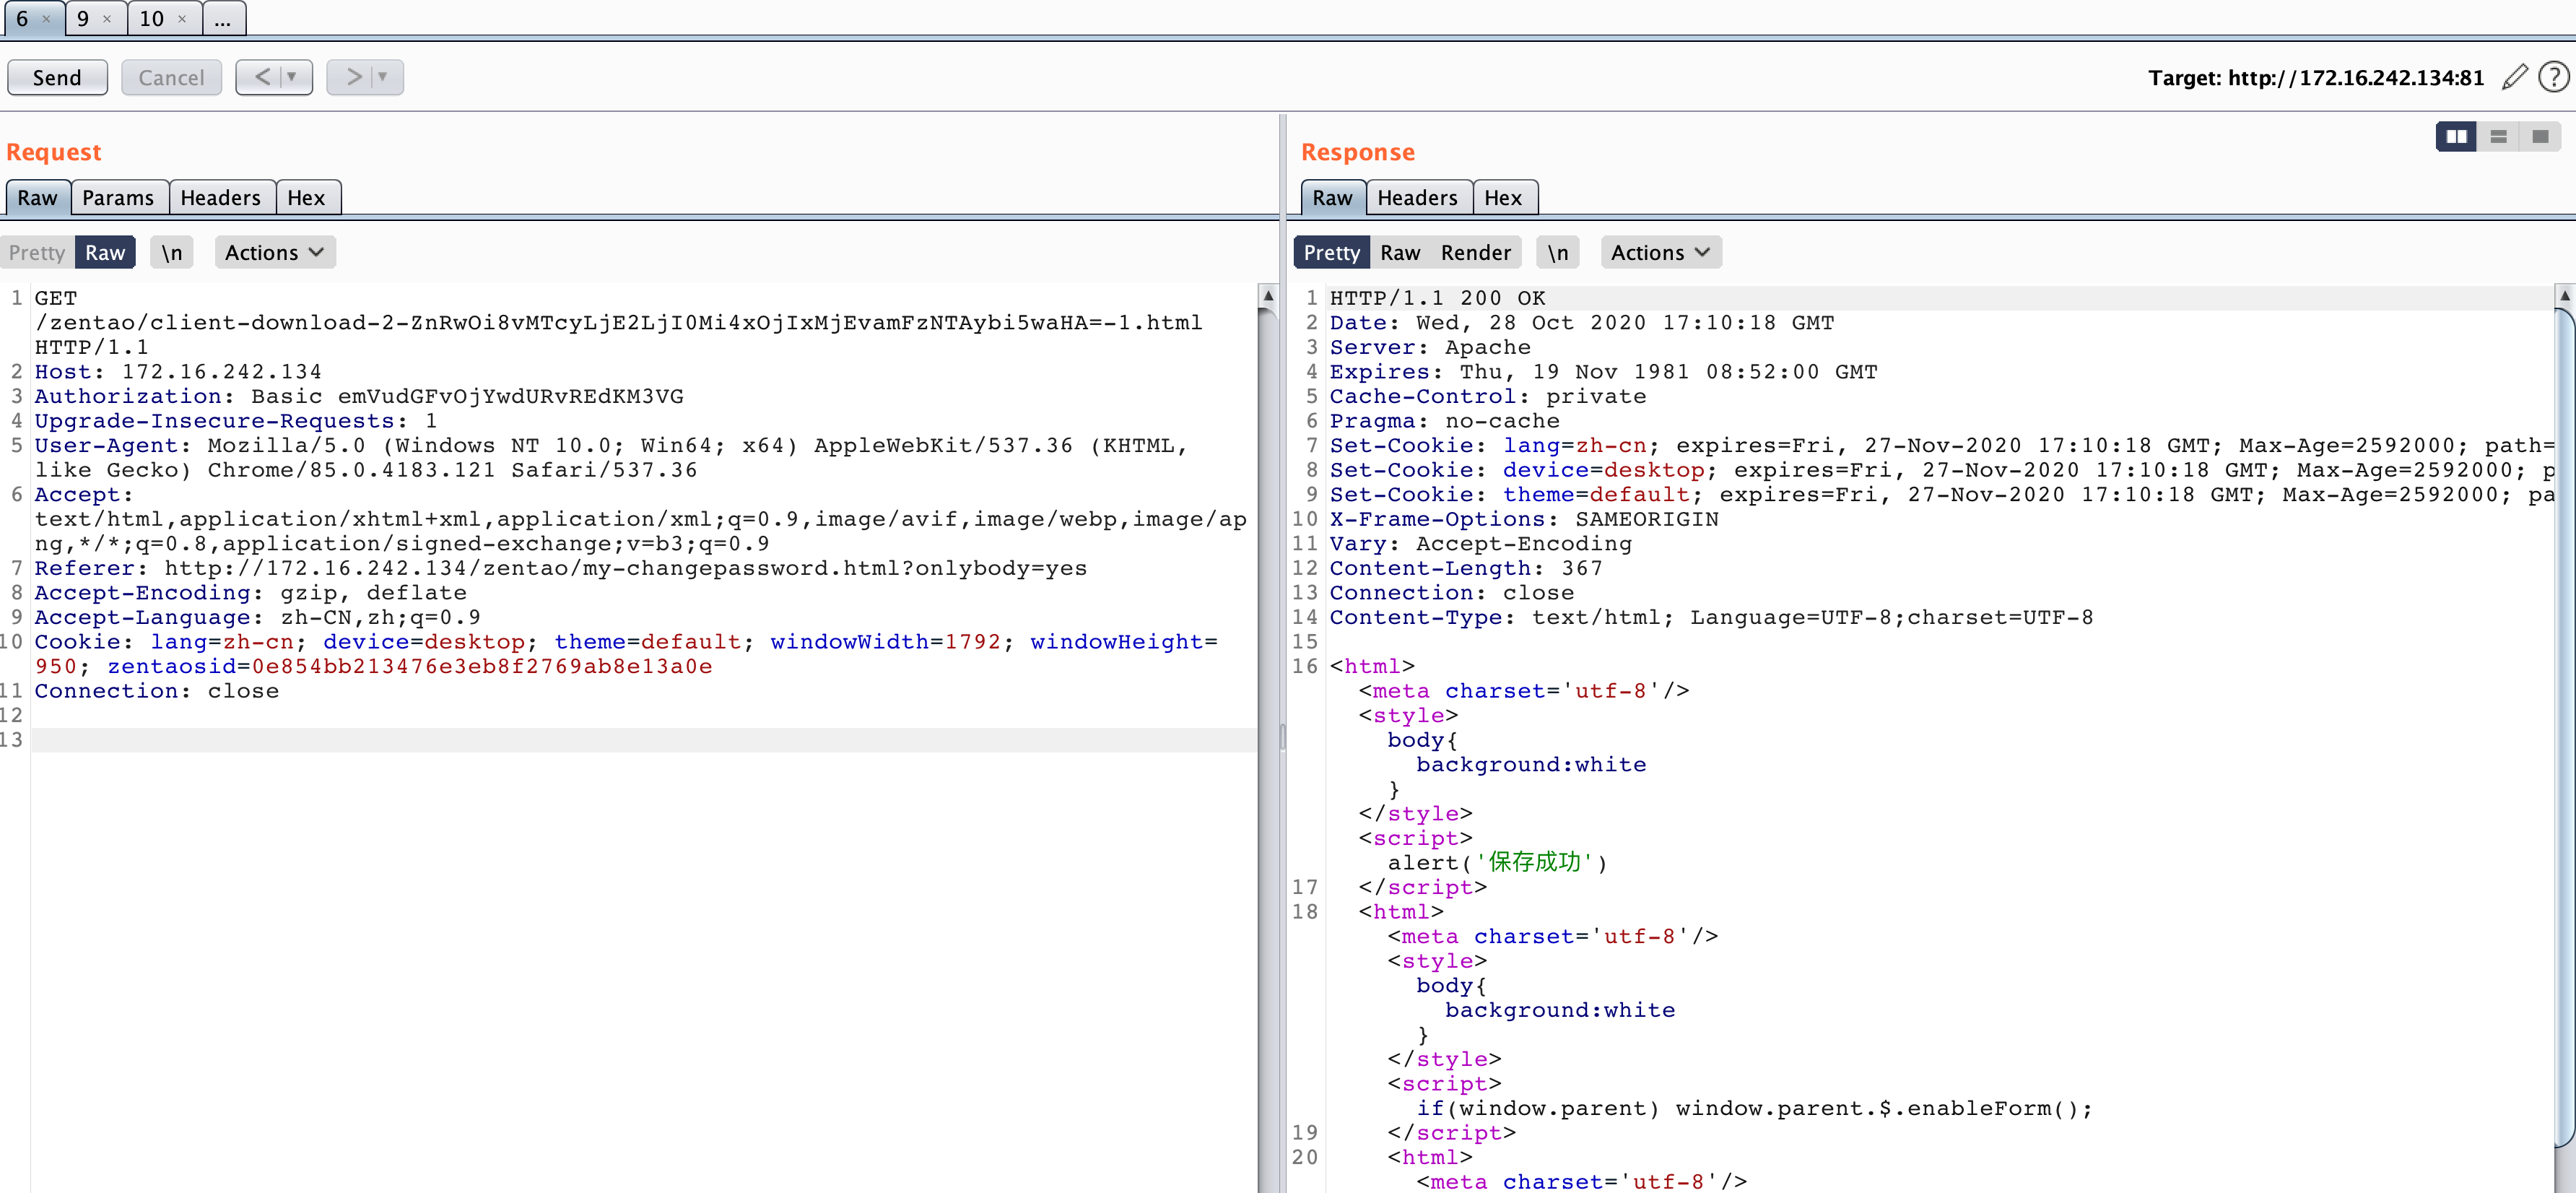The image size is (2576, 1193).
Task: Click the GET request path with client-download
Action: click(618, 322)
